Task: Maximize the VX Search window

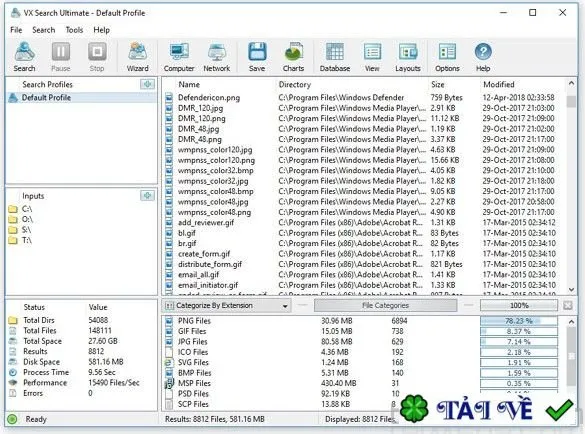Action: point(533,13)
